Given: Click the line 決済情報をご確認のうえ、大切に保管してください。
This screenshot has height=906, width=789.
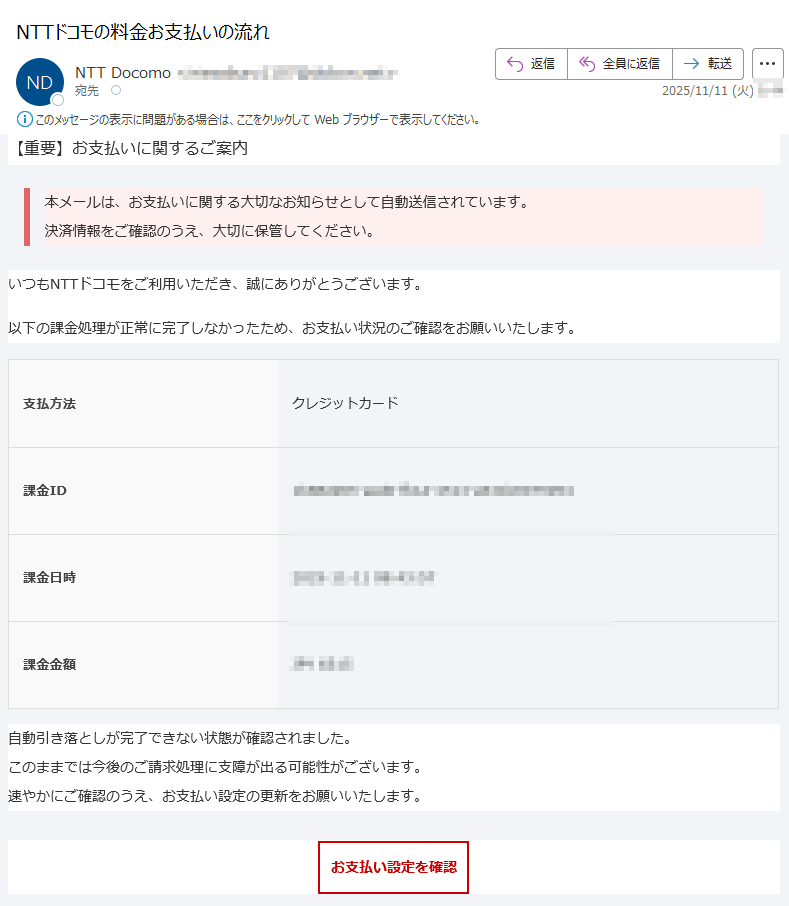Looking at the screenshot, I should click(x=210, y=231).
